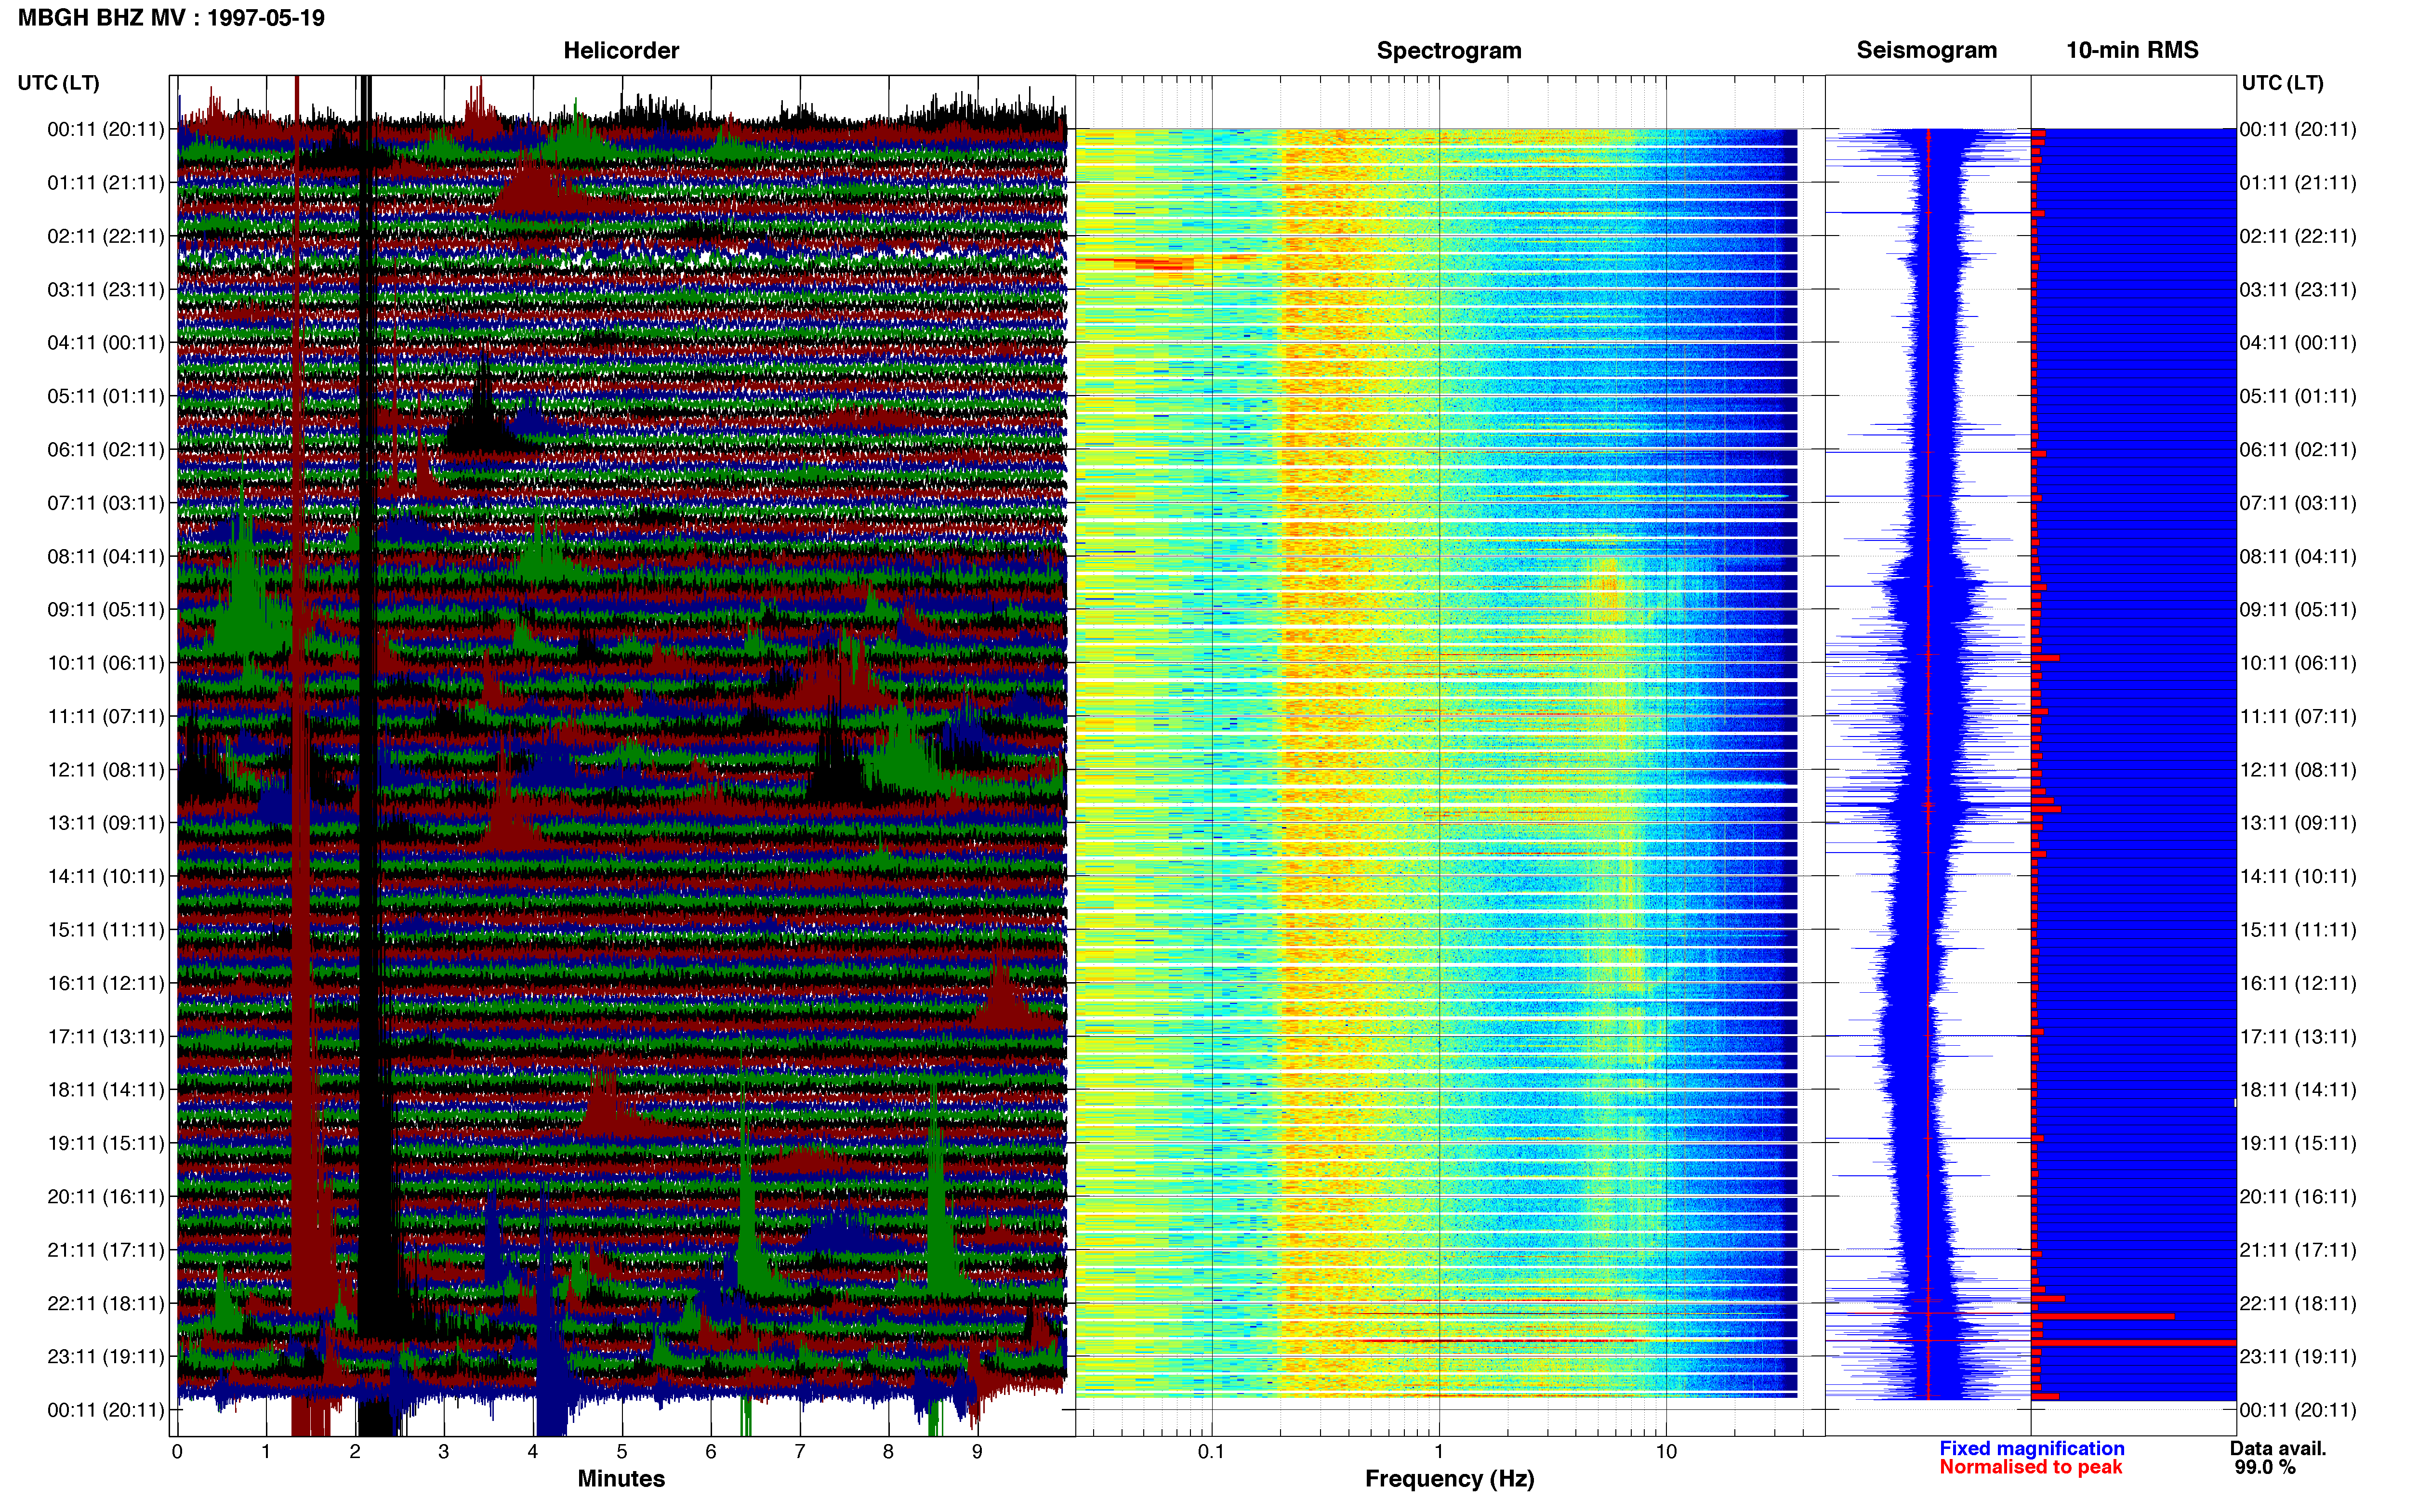
Task: Click the left time label '09:11 (05:11)'
Action: pos(106,610)
